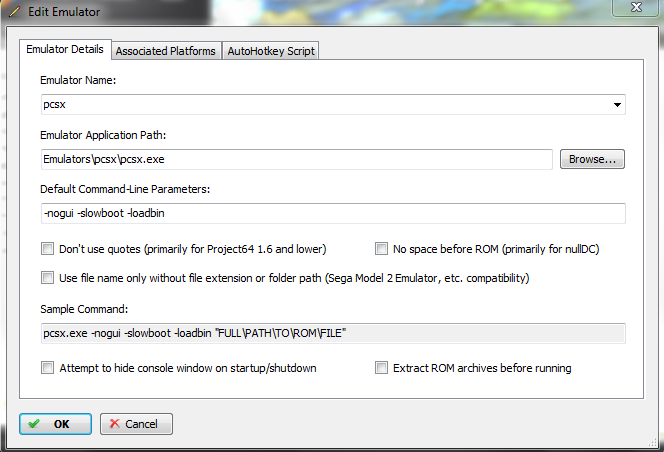Switch to the Emulator Details tab
The image size is (664, 452).
pos(65,50)
